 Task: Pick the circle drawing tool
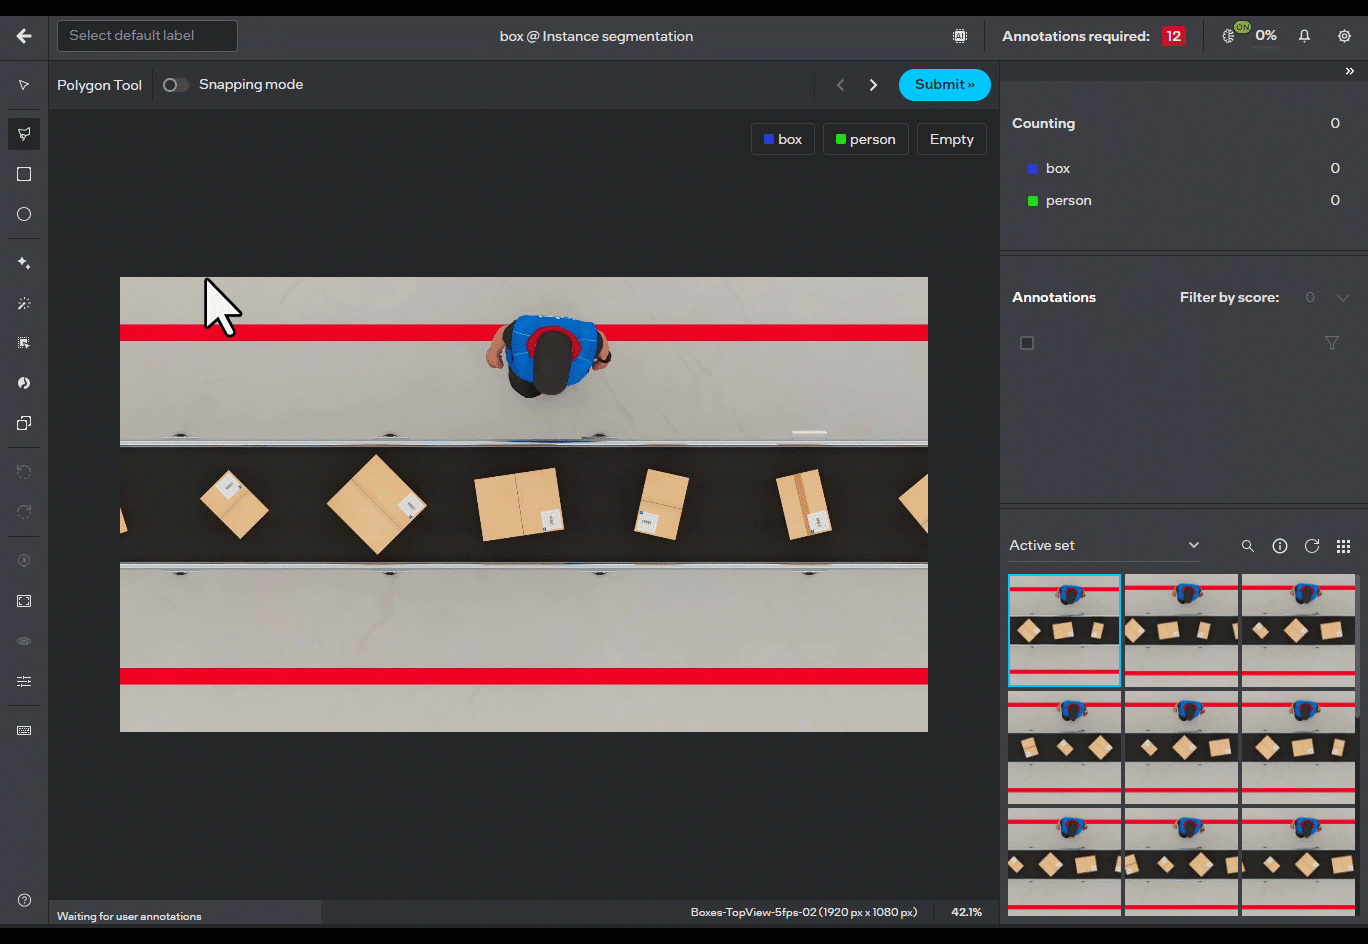(x=24, y=214)
